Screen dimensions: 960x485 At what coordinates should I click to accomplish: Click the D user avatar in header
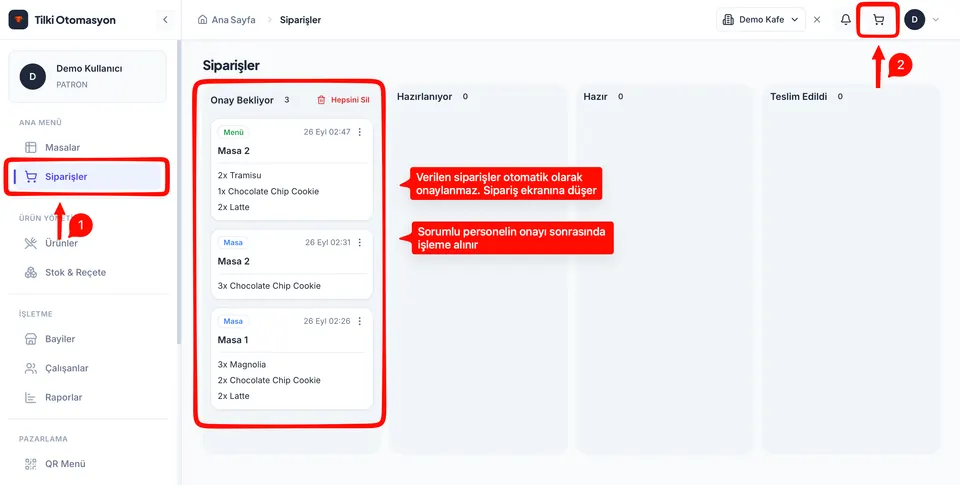click(915, 20)
